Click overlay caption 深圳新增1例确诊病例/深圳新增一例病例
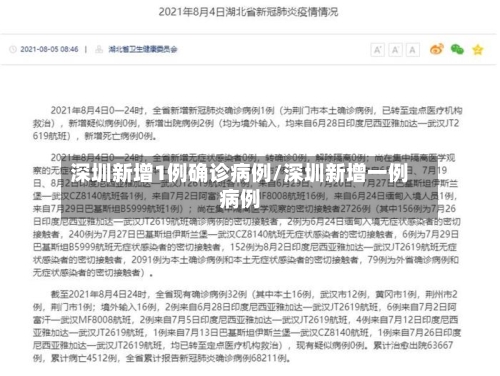The image size is (500, 376). (239, 186)
